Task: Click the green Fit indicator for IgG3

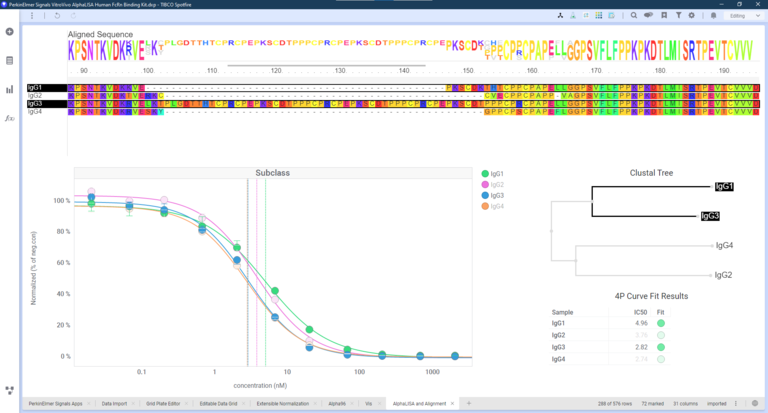Action: tap(661, 347)
